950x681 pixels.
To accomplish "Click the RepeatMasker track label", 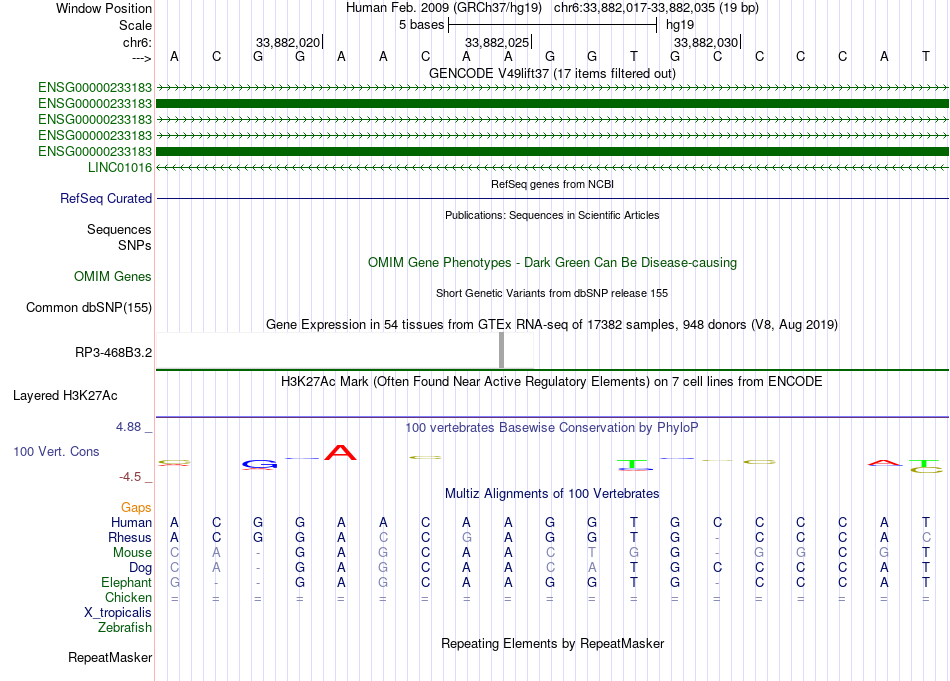I will coord(110,657).
